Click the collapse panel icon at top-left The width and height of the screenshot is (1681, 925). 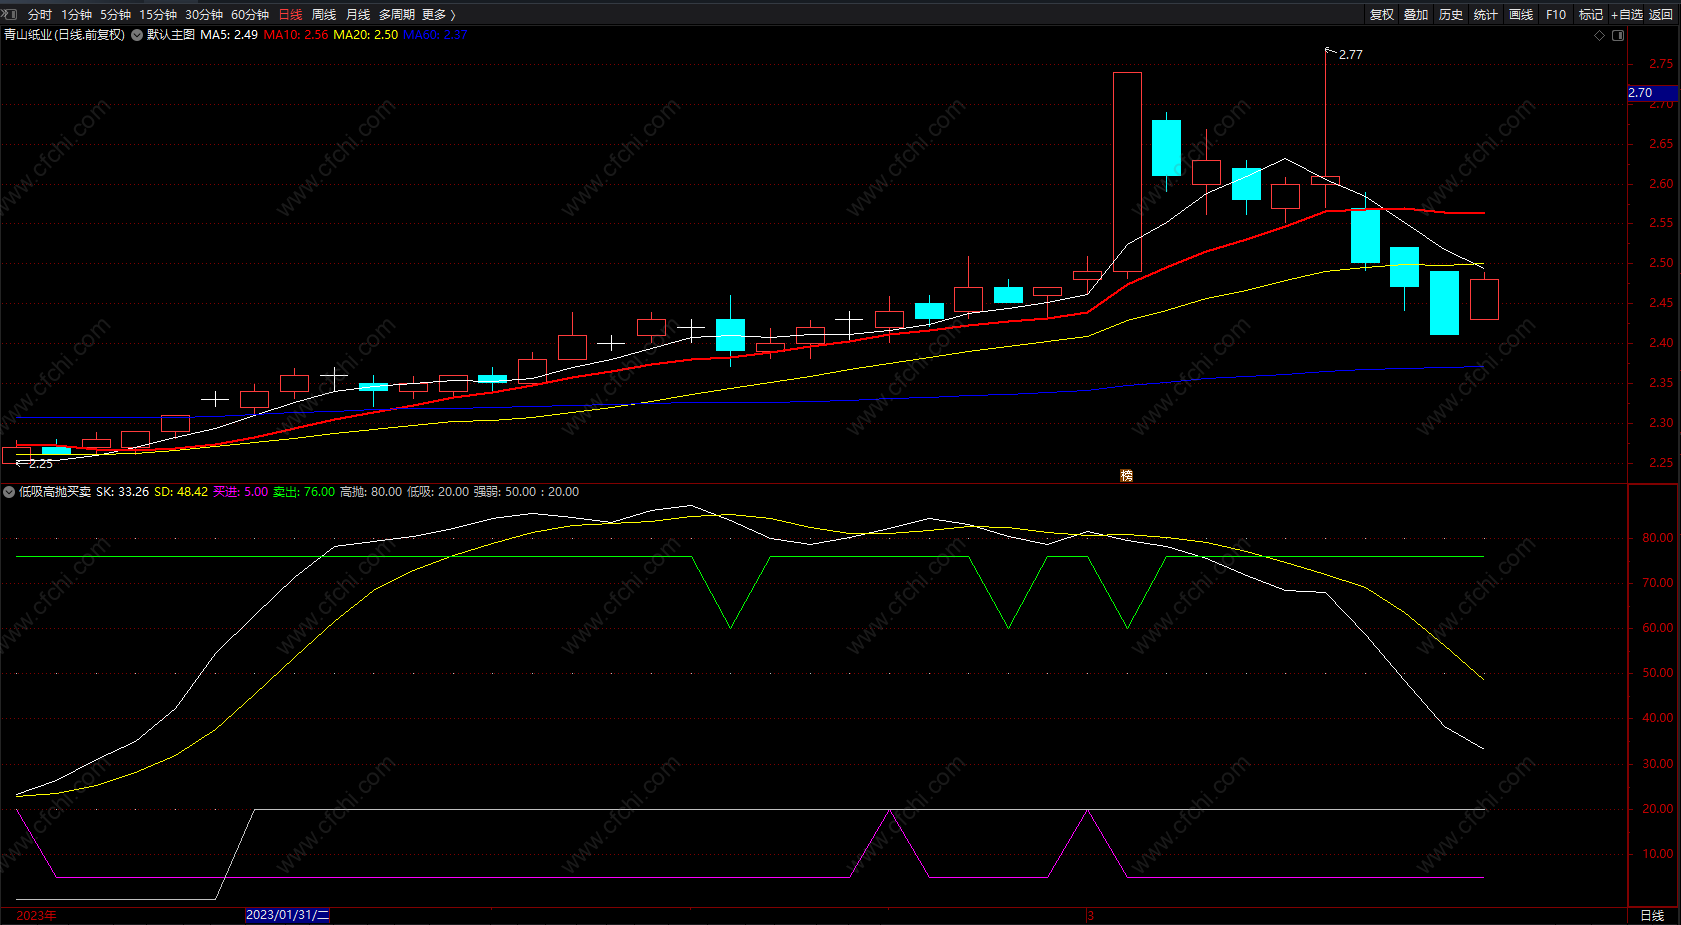point(10,14)
